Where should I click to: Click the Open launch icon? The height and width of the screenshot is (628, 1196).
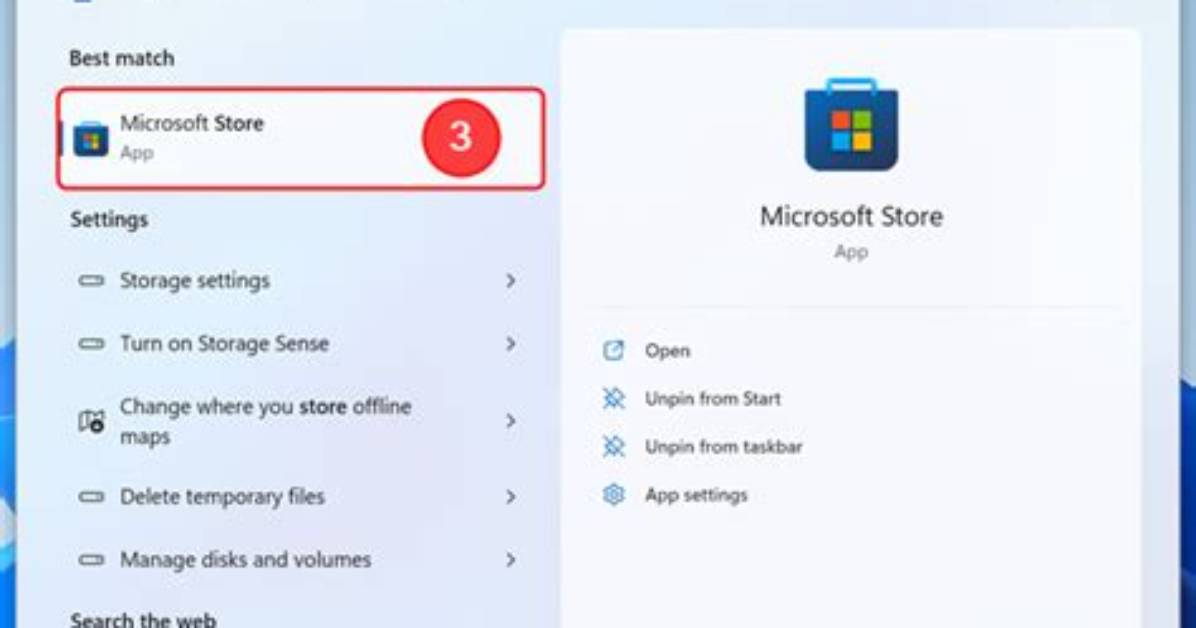pyautogui.click(x=613, y=350)
